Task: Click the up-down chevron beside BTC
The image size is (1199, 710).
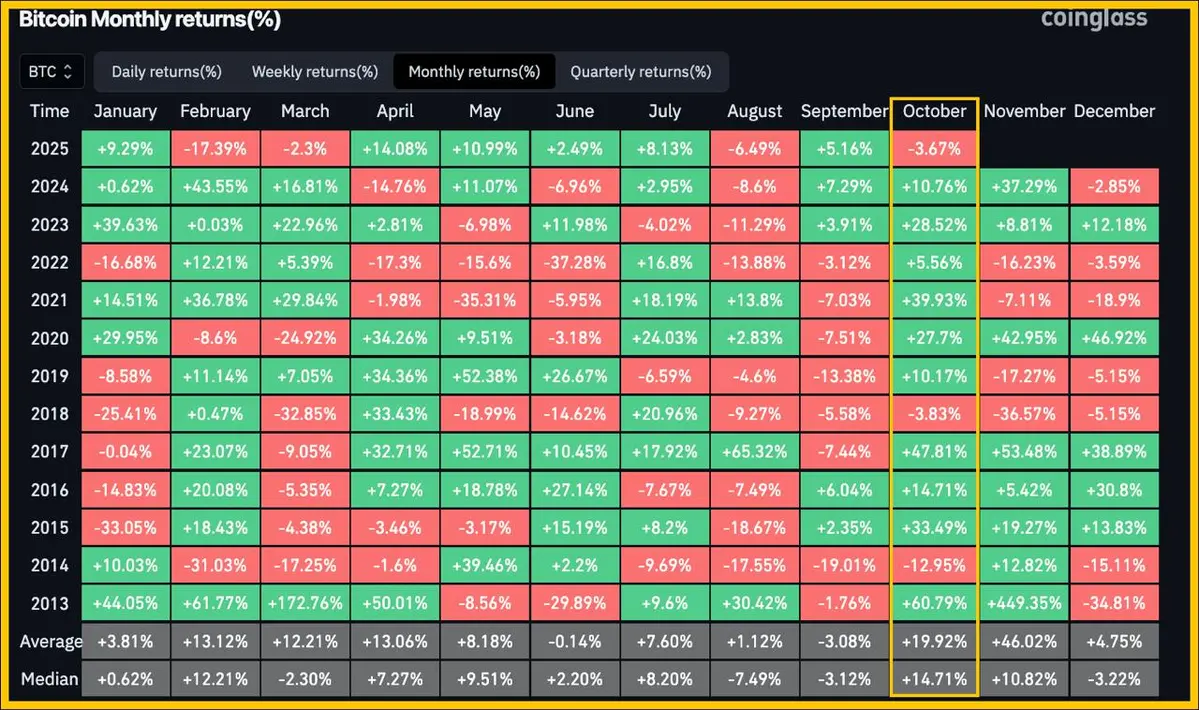Action: point(68,72)
